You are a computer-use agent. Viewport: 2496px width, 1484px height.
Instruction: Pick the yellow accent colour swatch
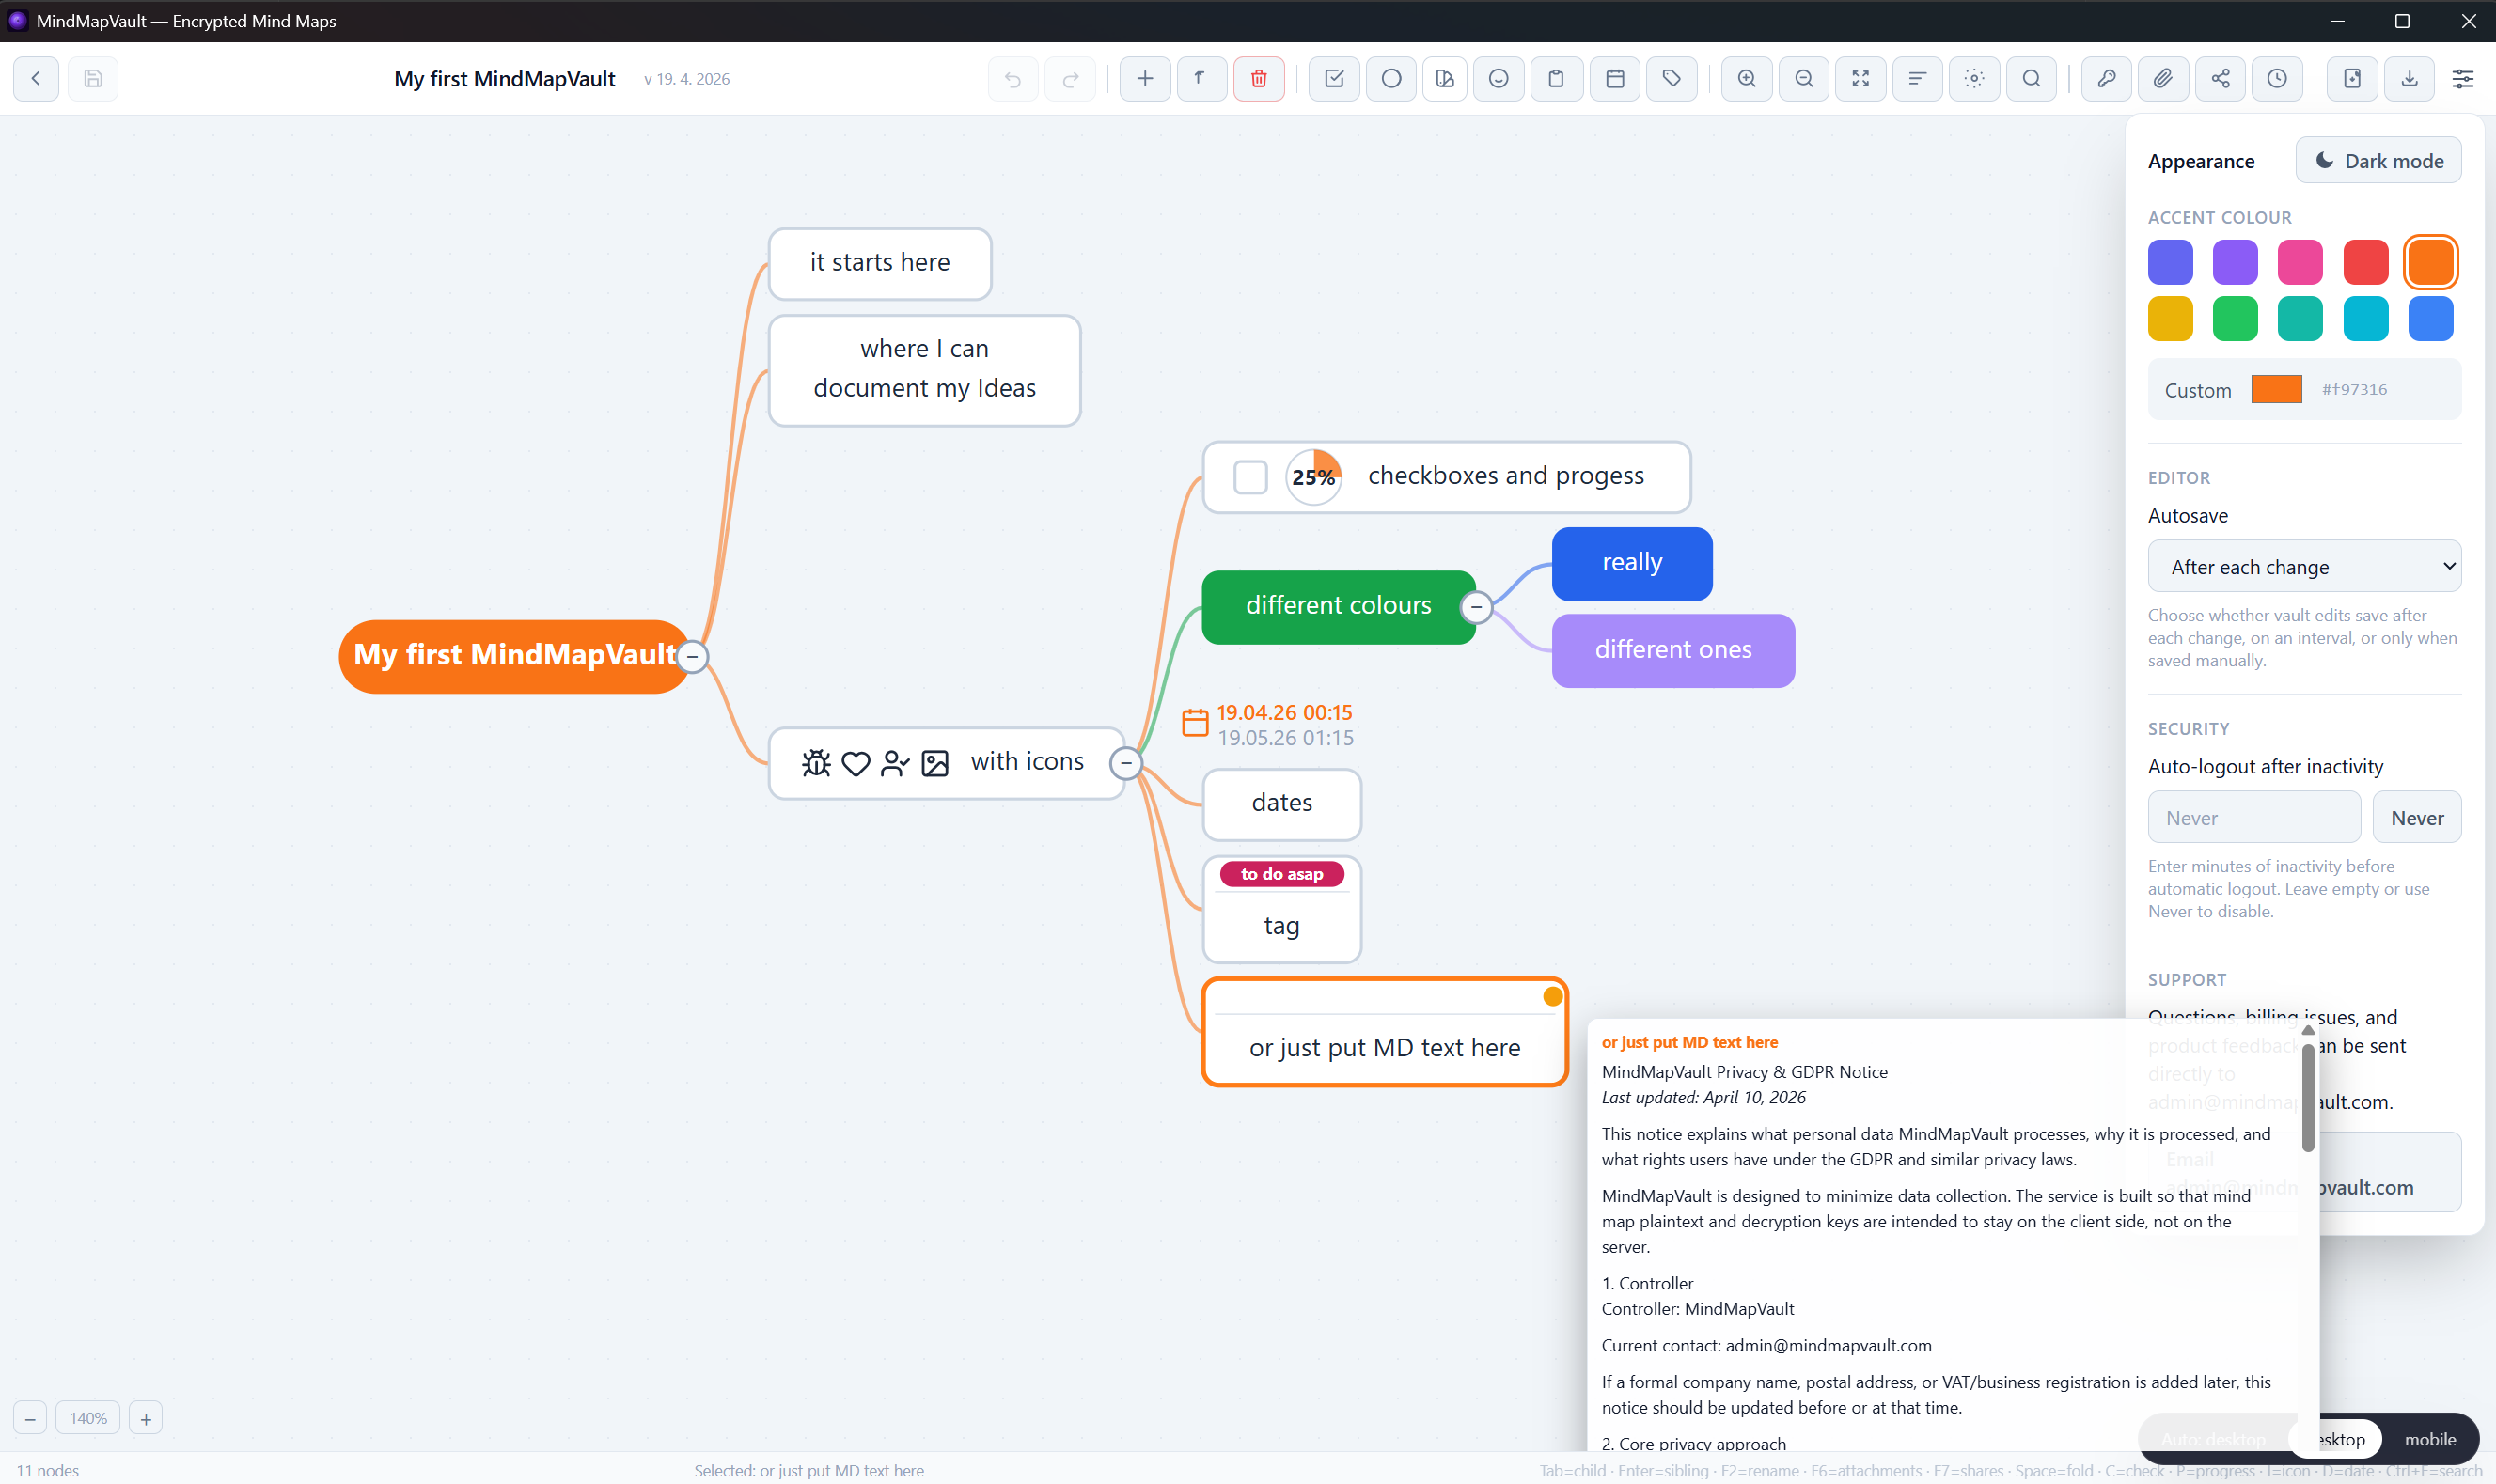2170,319
